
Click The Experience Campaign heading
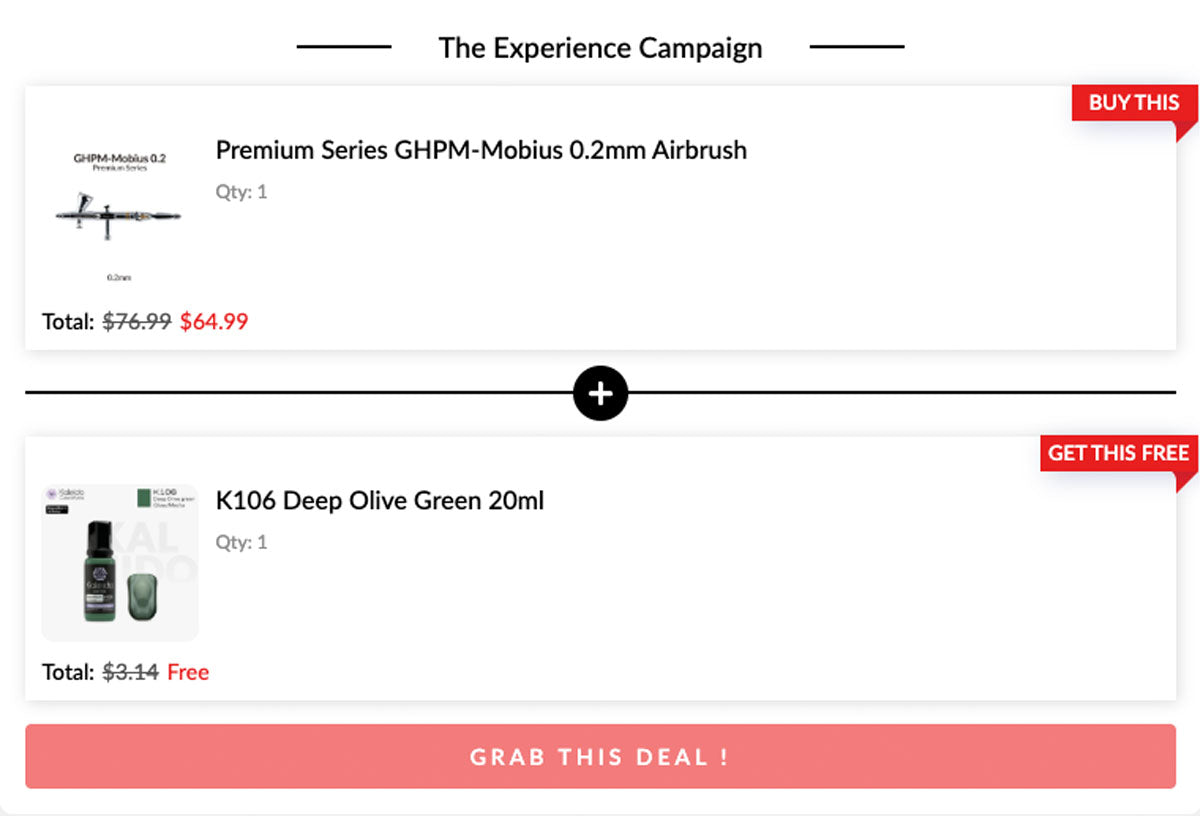(x=600, y=48)
